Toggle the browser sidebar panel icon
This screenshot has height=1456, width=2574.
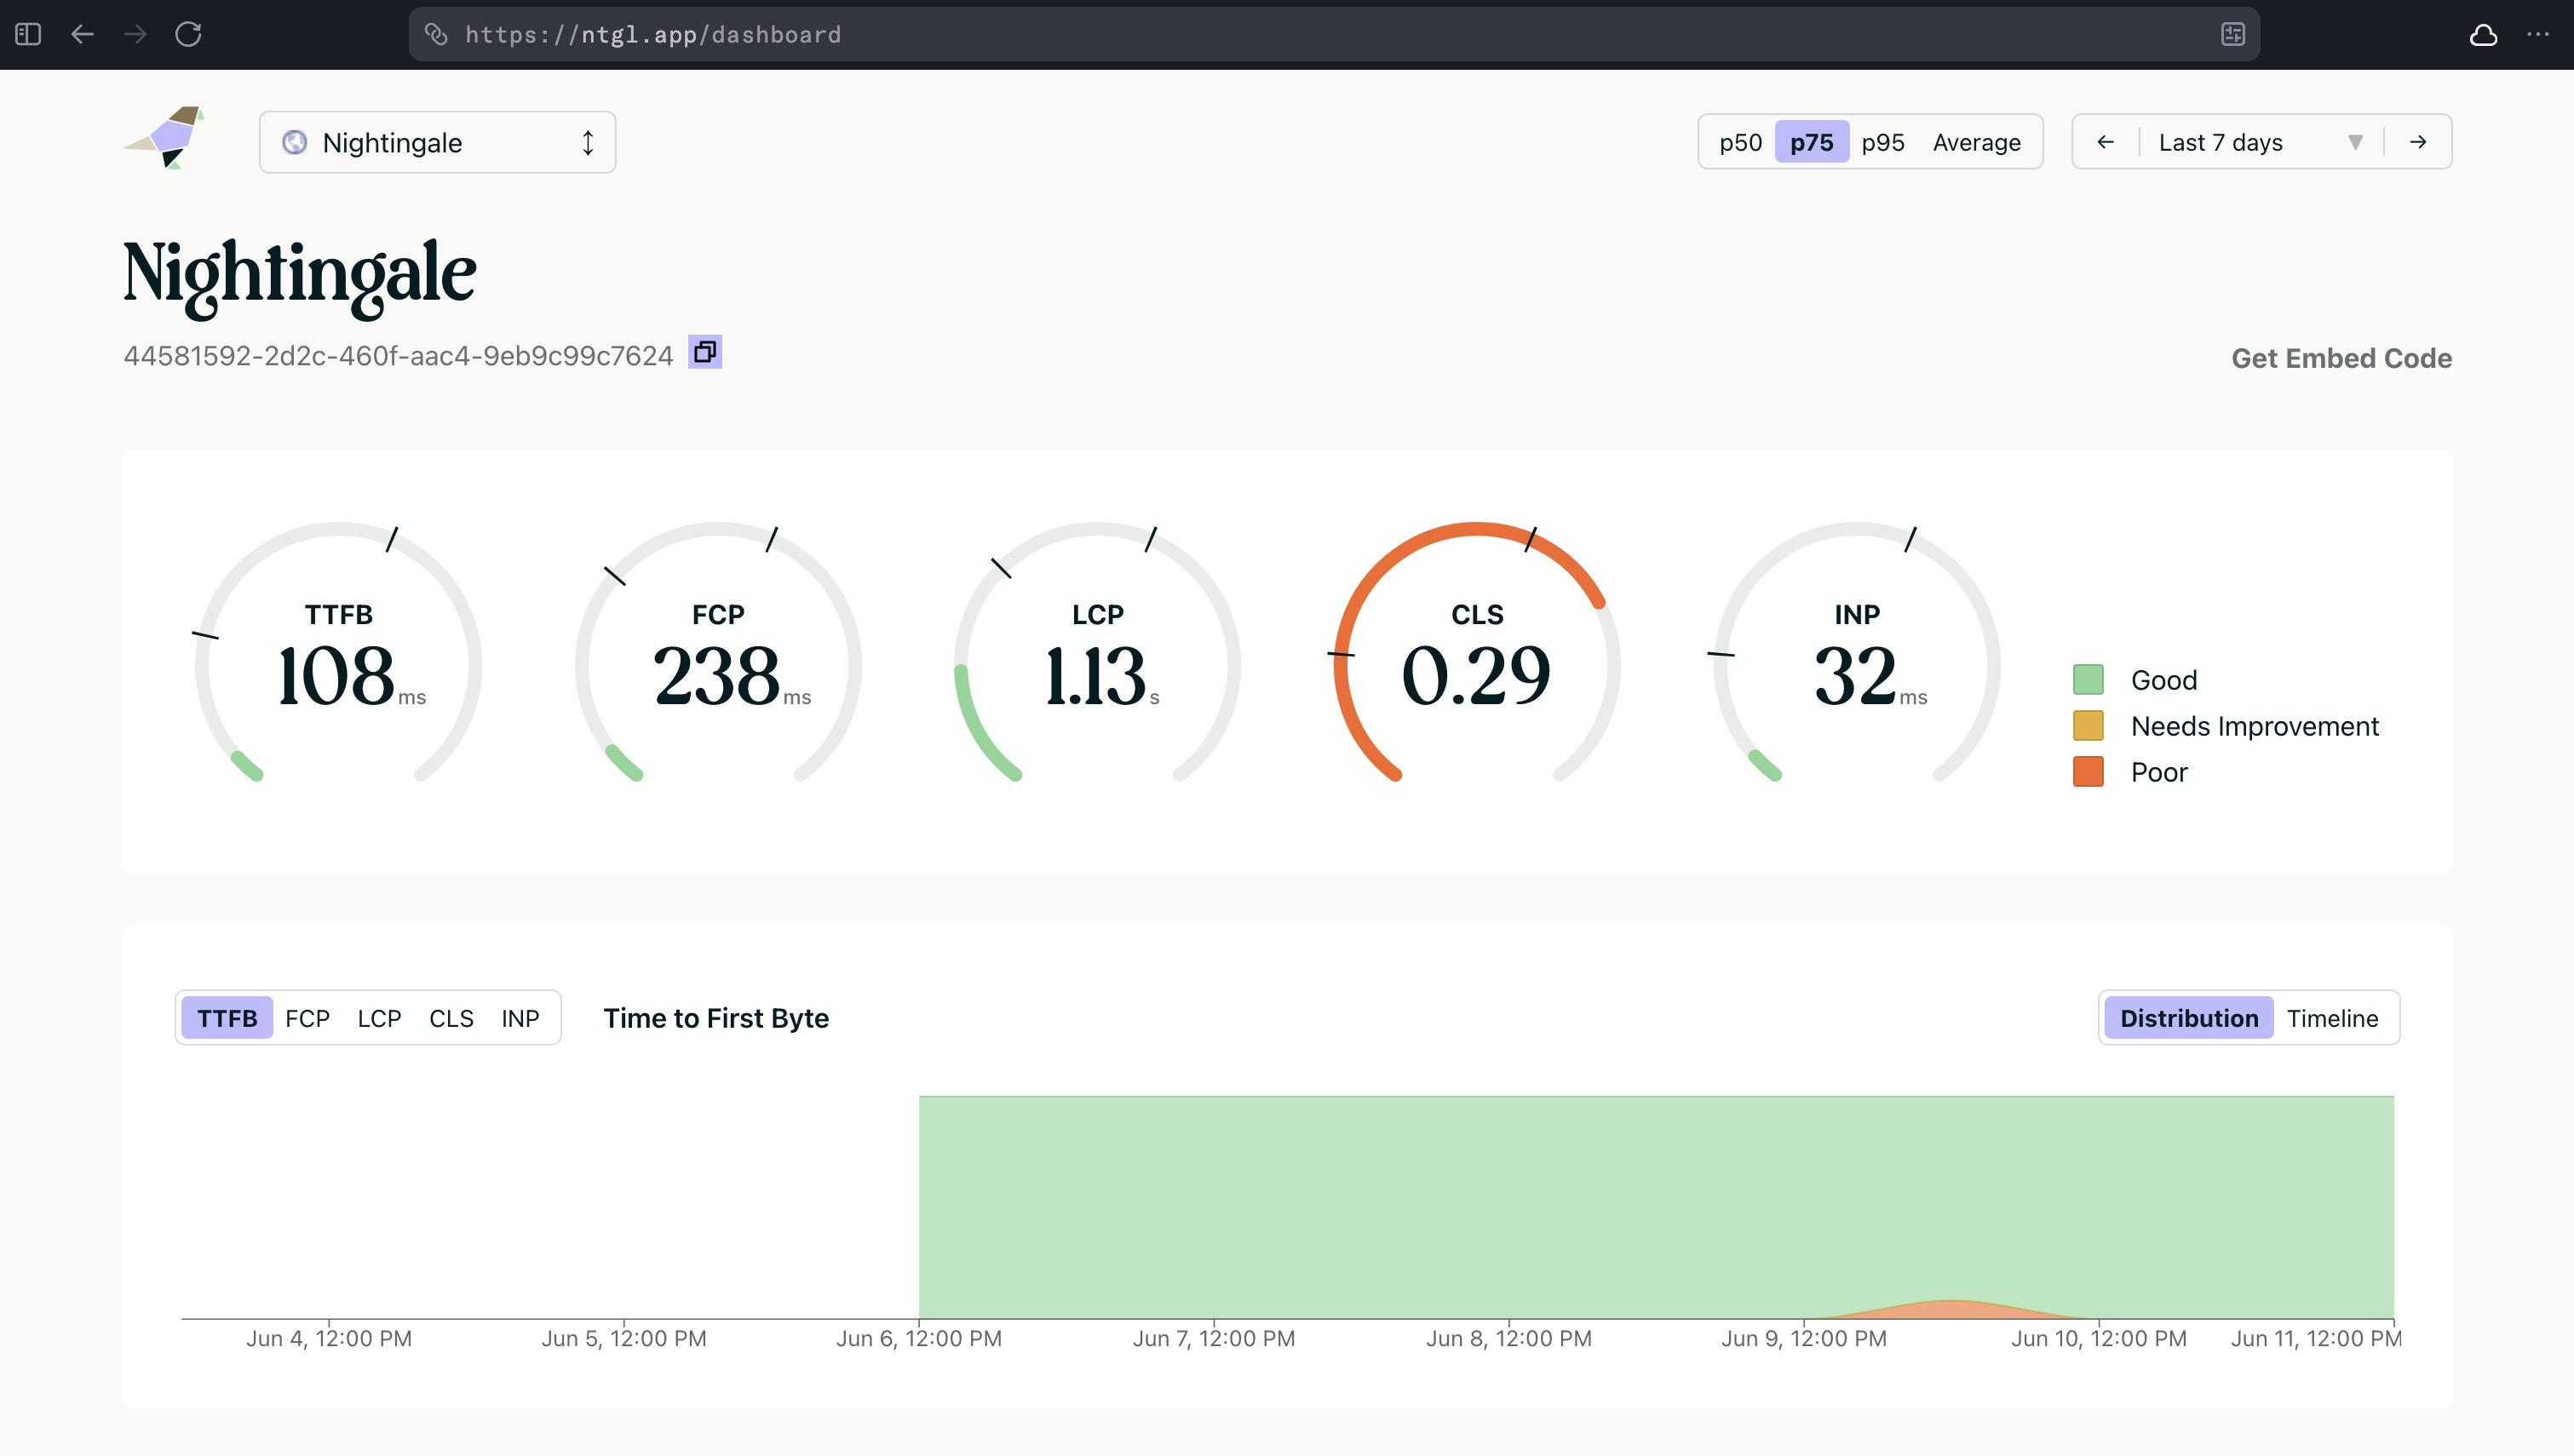(28, 34)
